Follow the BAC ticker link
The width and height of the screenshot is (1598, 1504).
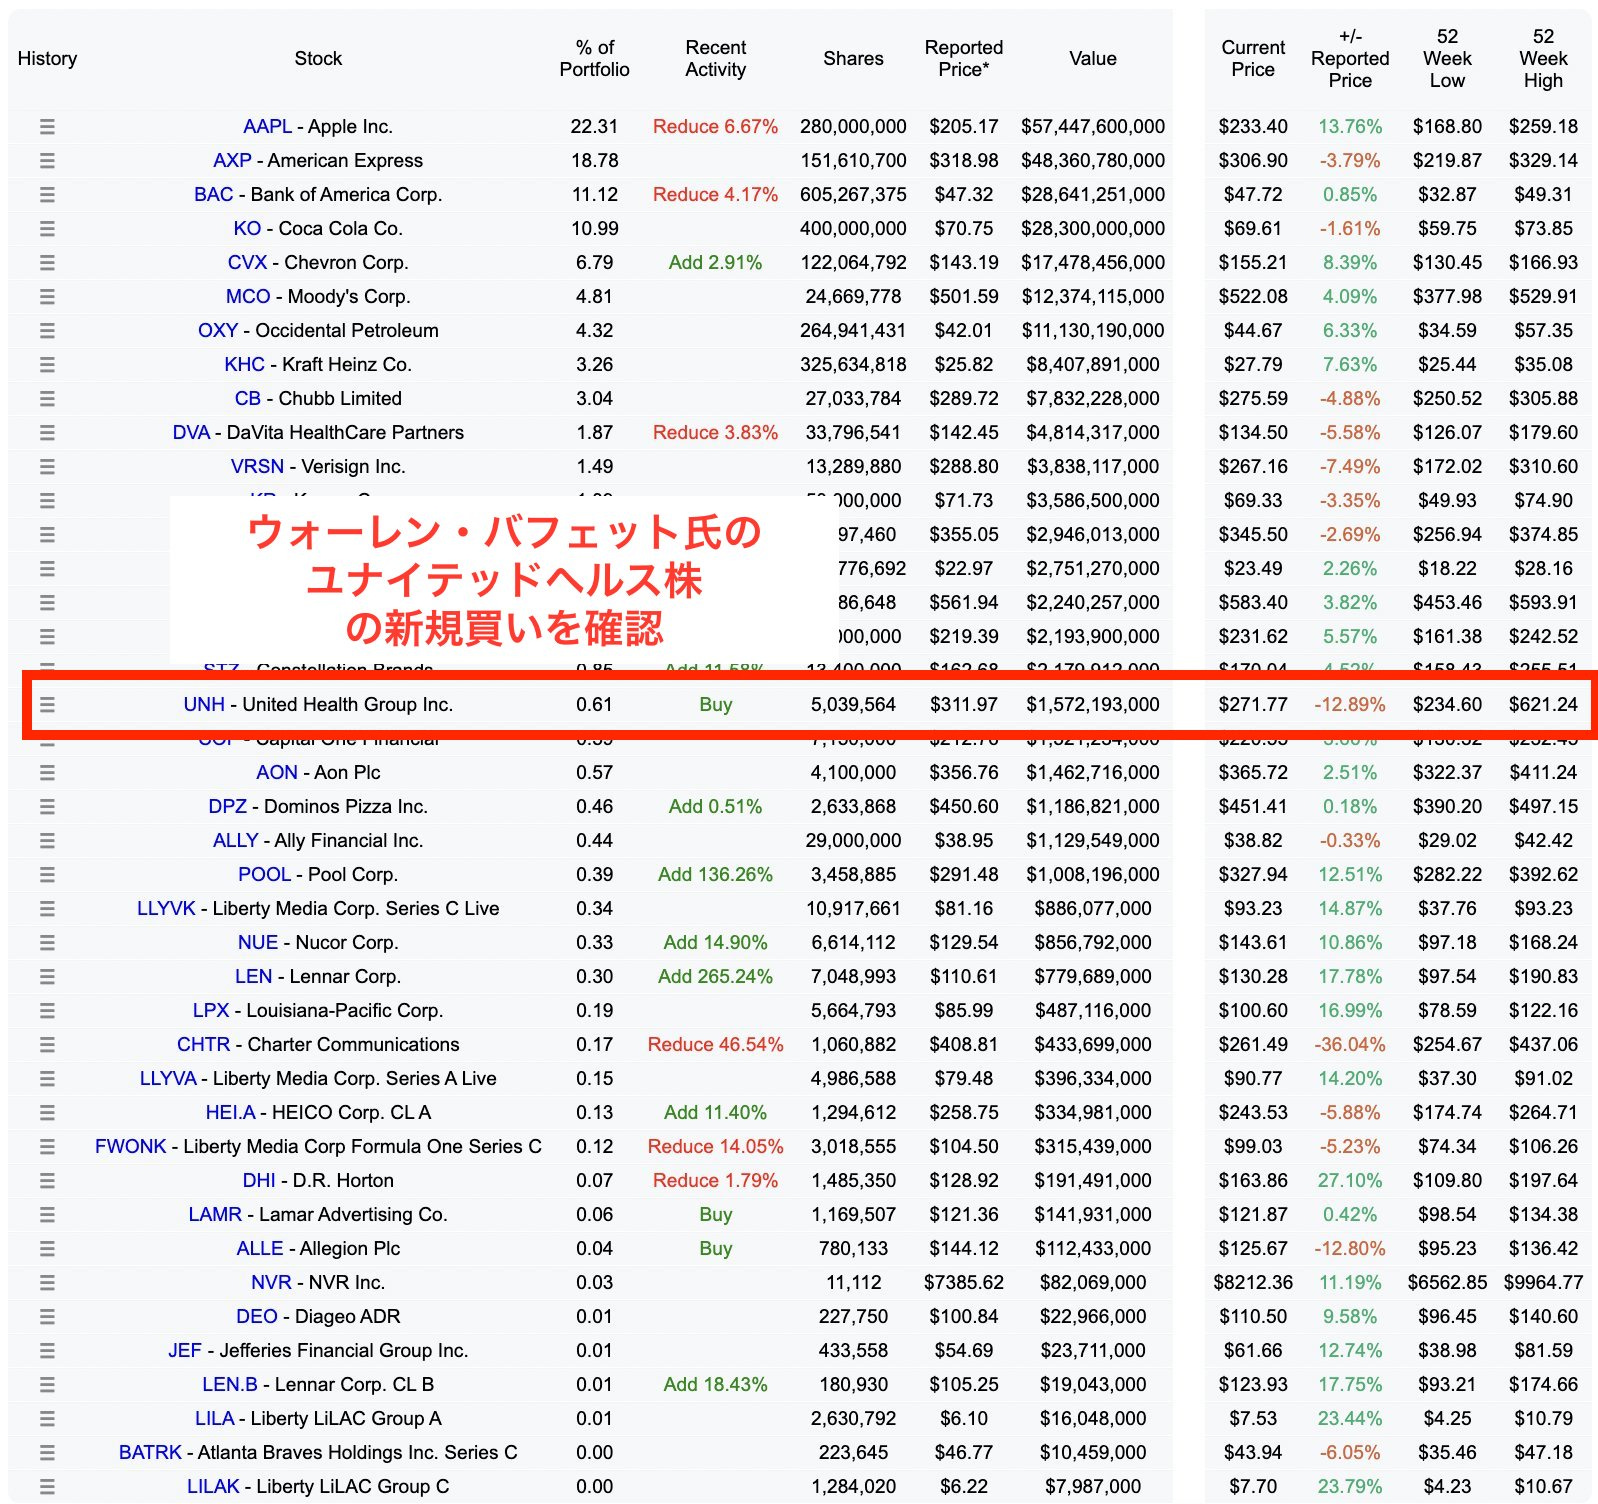[213, 195]
